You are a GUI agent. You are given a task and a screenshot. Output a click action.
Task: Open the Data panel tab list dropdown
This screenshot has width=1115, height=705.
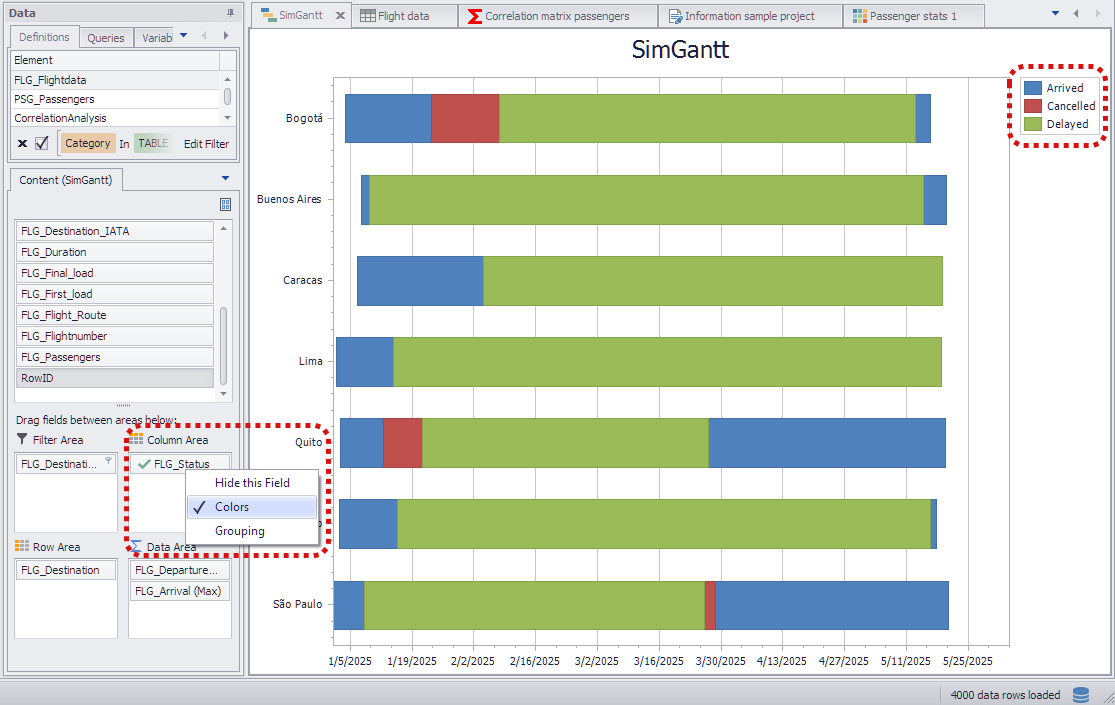[x=183, y=36]
